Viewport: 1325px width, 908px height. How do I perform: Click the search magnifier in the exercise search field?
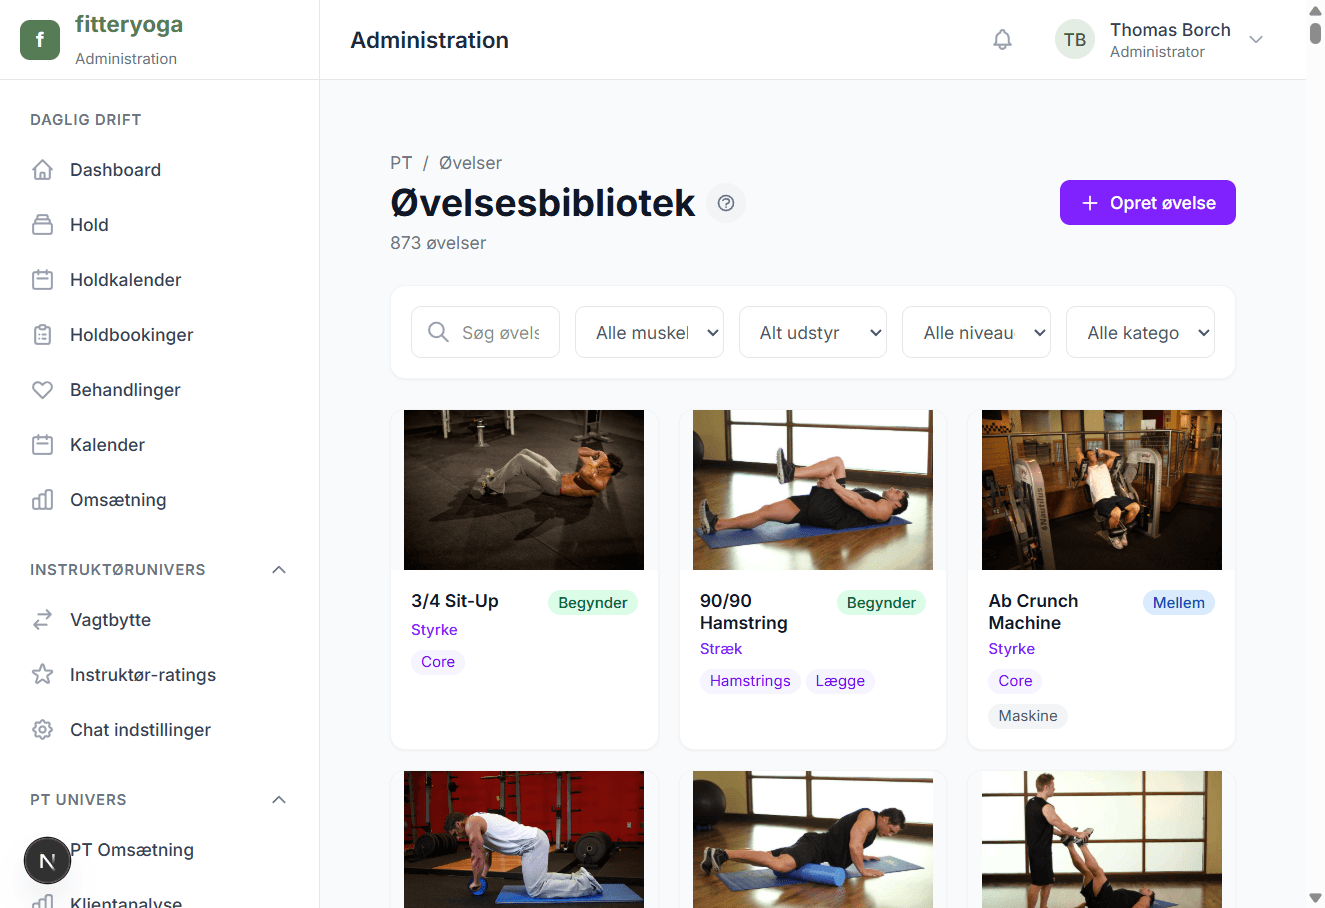point(437,331)
